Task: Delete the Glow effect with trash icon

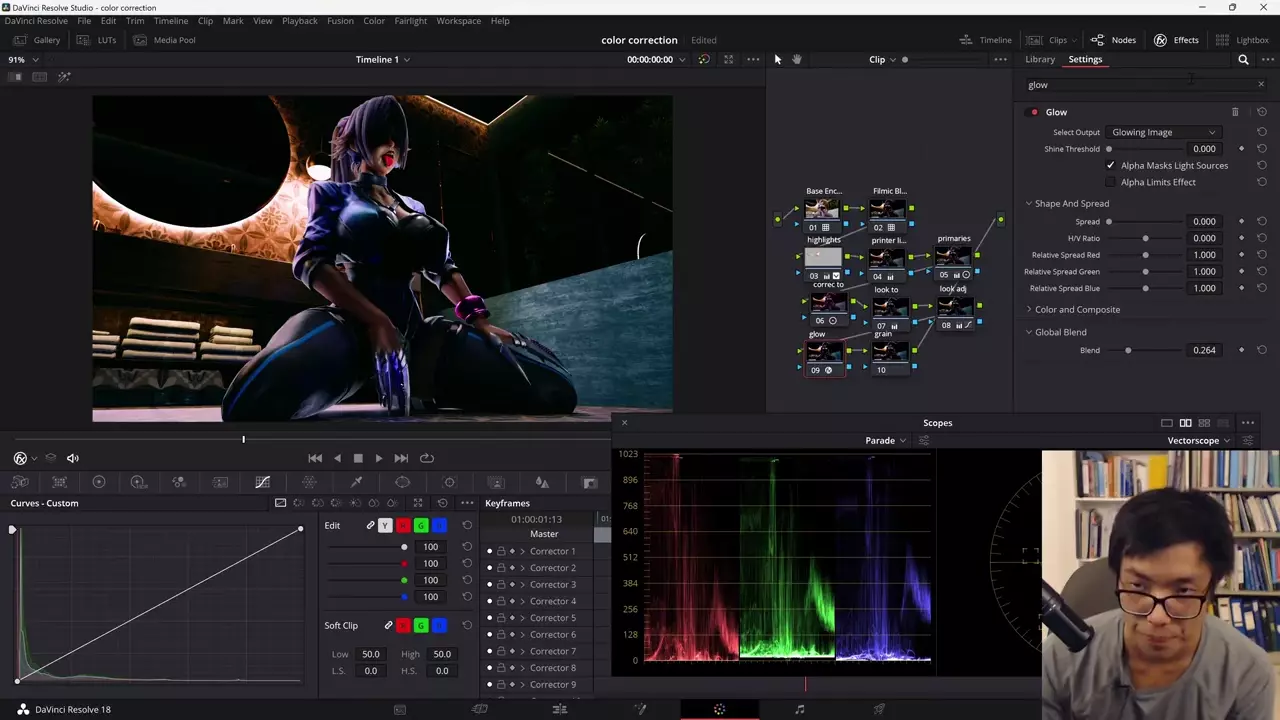Action: click(x=1235, y=112)
